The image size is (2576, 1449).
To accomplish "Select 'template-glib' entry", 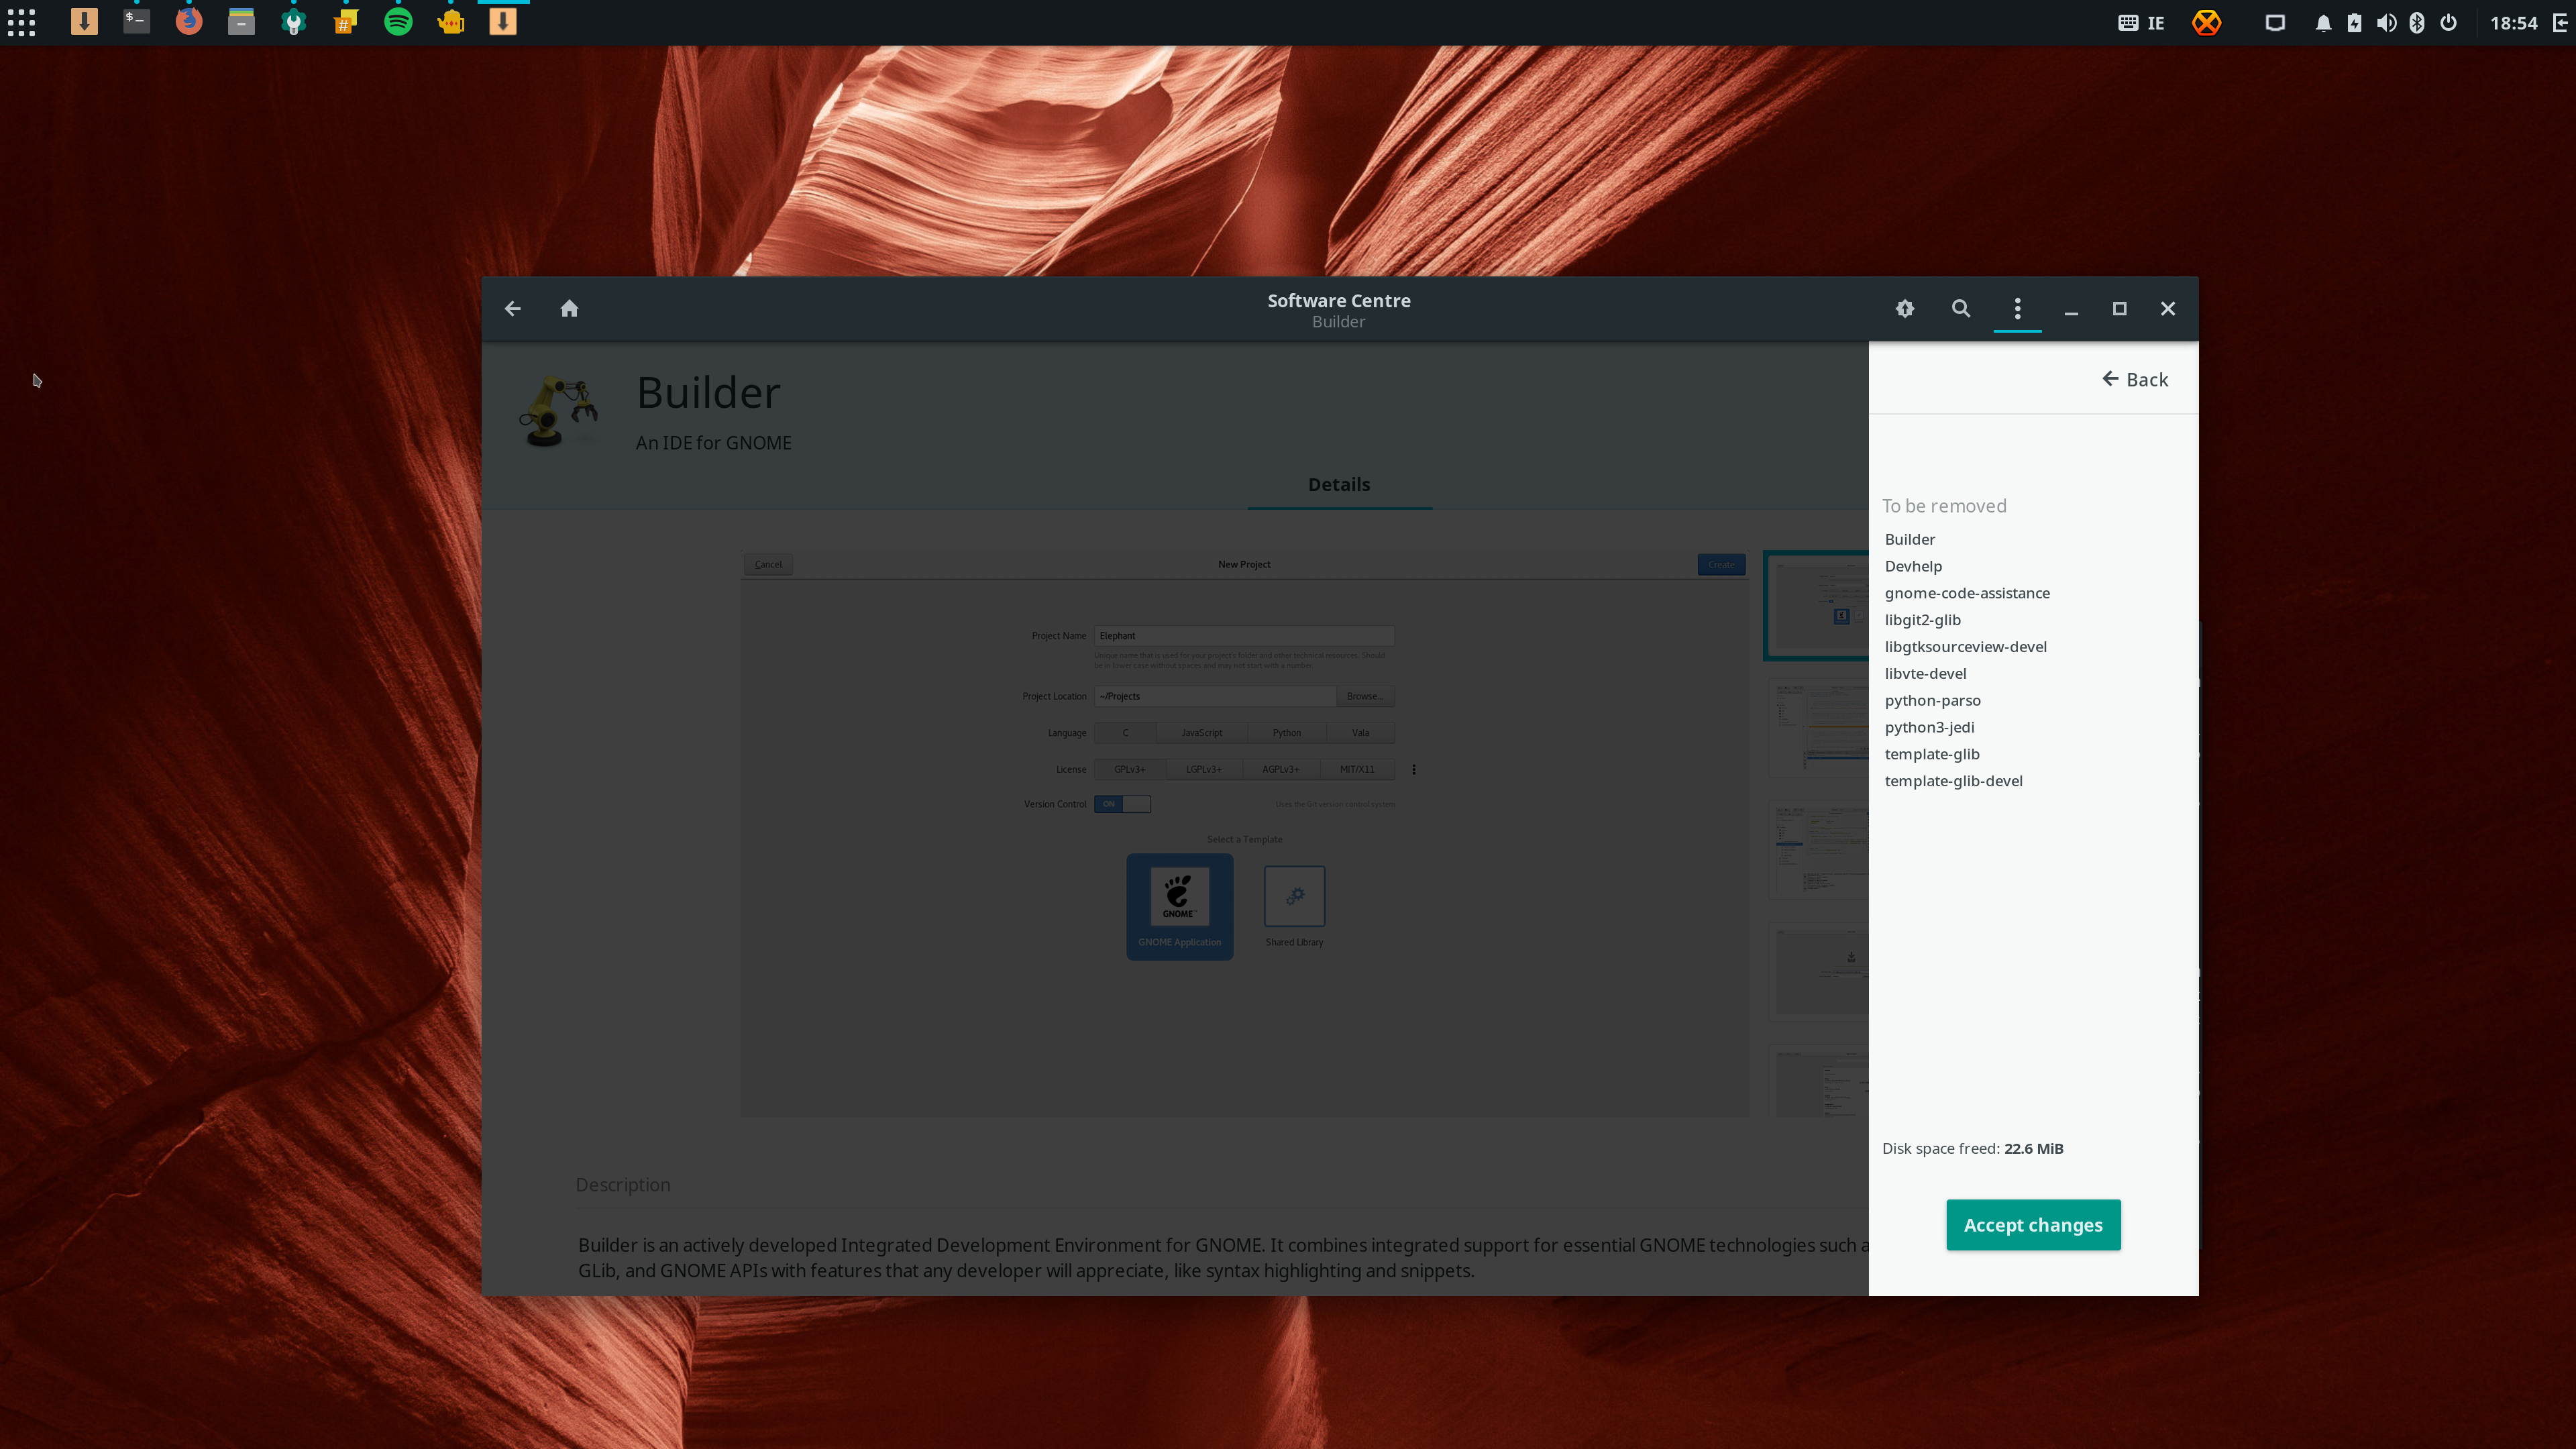I will (x=1932, y=755).
